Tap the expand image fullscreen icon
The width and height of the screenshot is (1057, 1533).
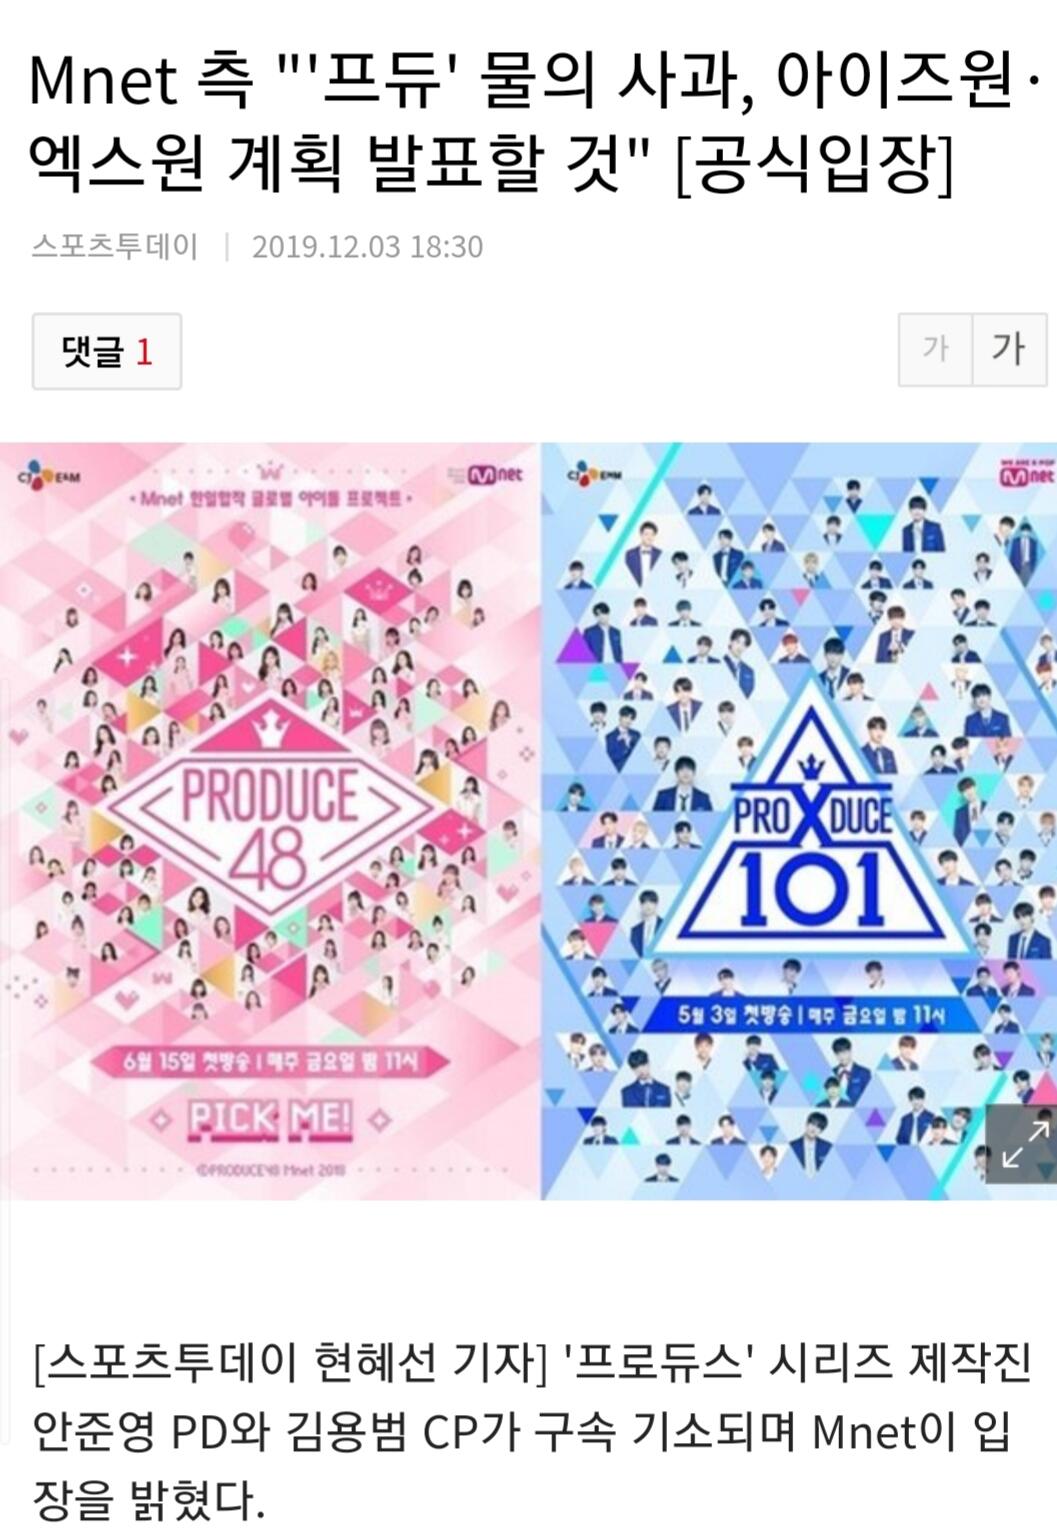point(1021,1143)
